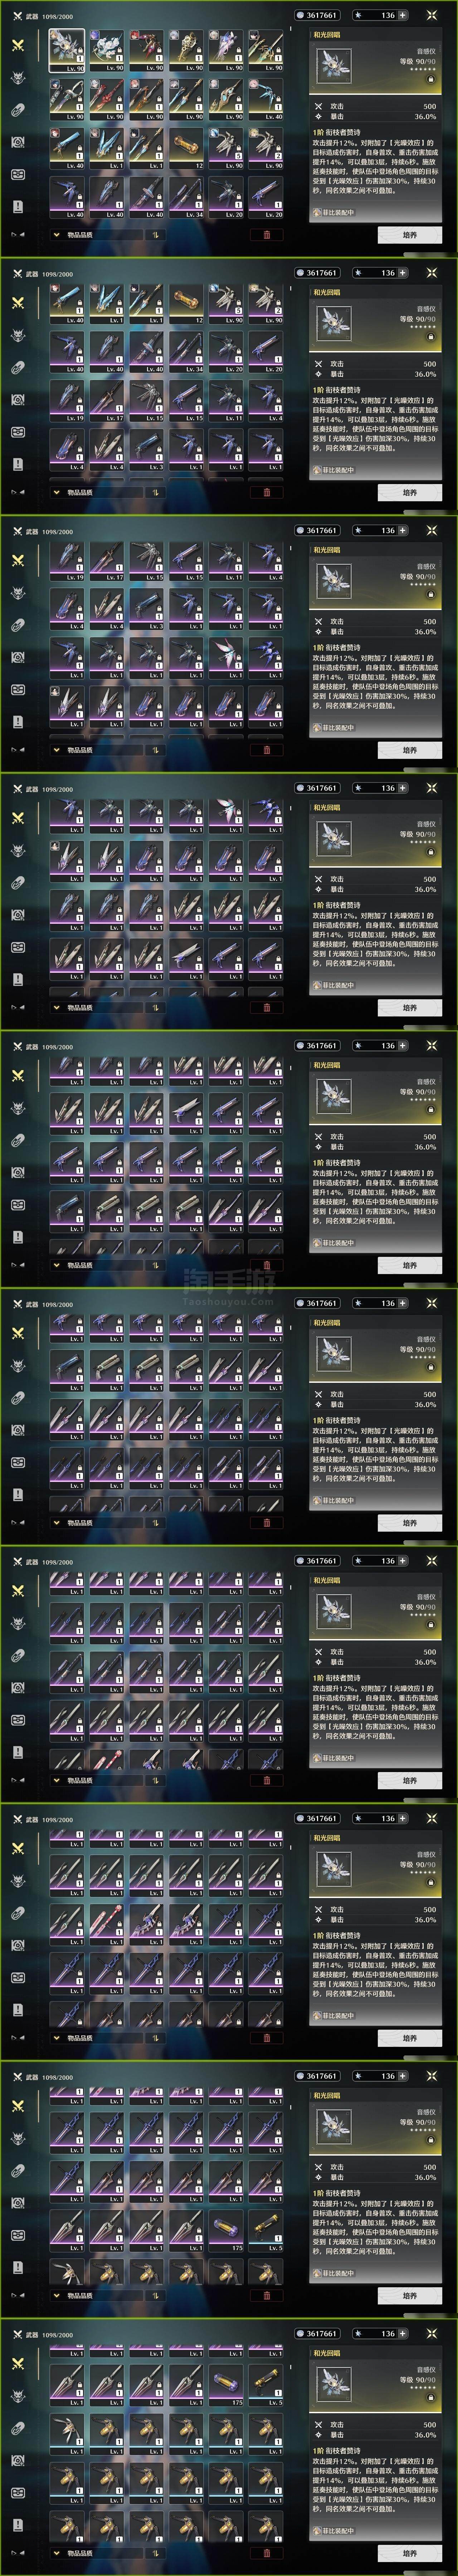Click the shell credit coin icon beside 3617661

coord(300,16)
